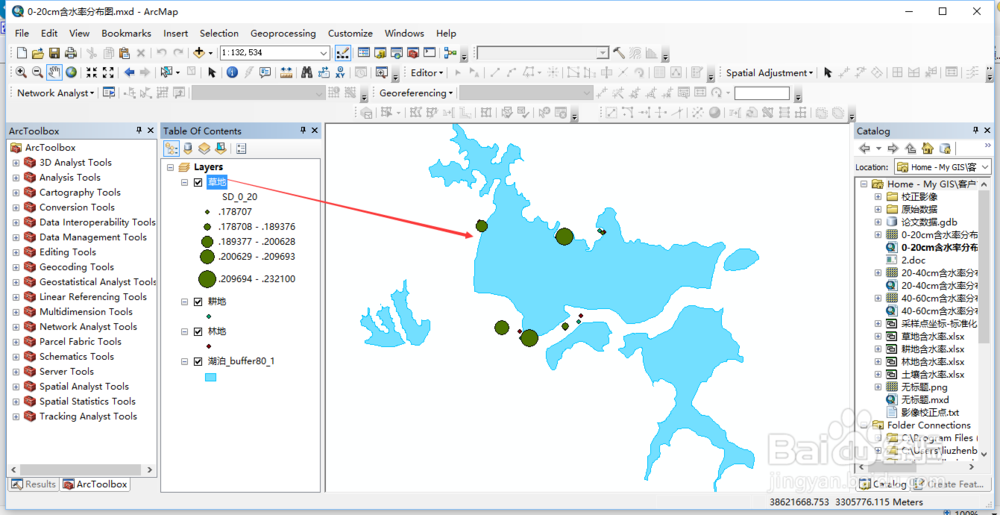
Task: Open TOC Options button
Action: [x=241, y=149]
